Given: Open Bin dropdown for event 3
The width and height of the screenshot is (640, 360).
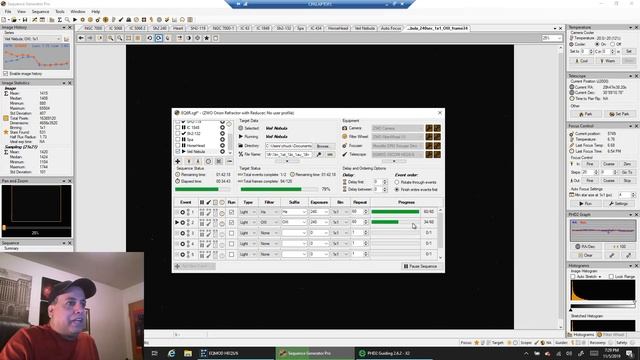Looking at the screenshot, I should 340,233.
